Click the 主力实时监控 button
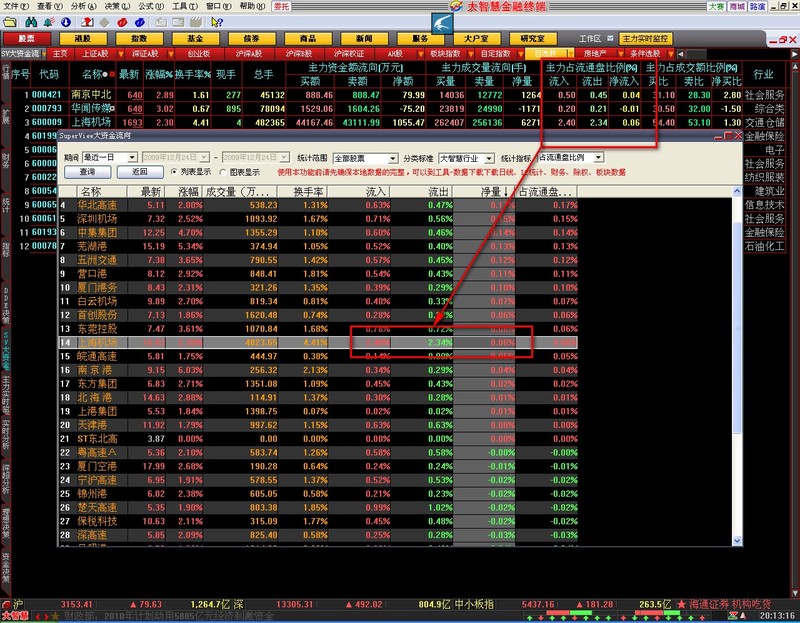 coord(645,39)
